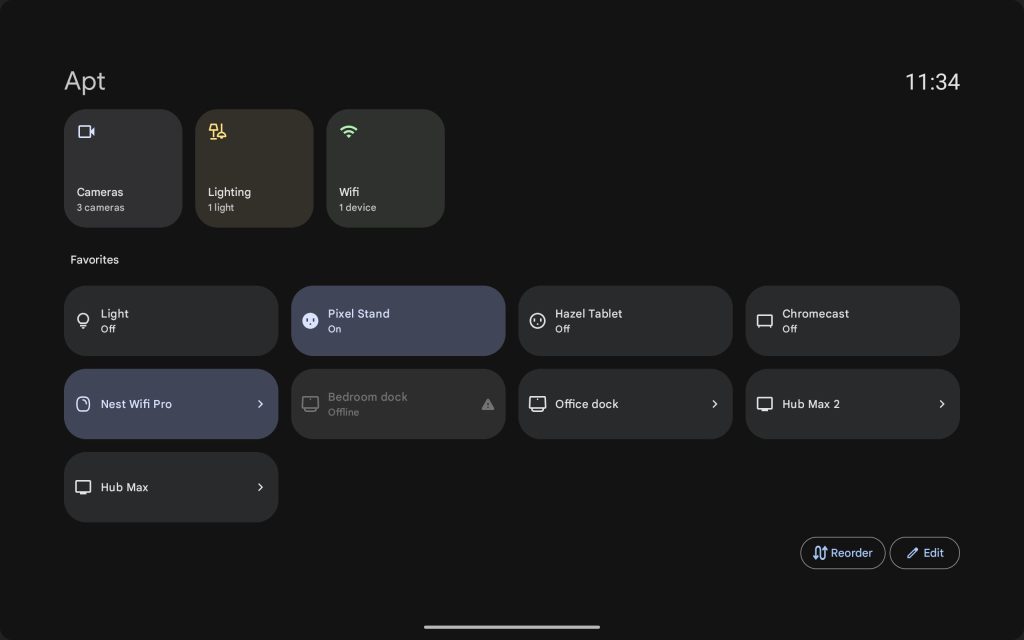Switch the Chromecast on
The width and height of the screenshot is (1024, 640).
(852, 320)
